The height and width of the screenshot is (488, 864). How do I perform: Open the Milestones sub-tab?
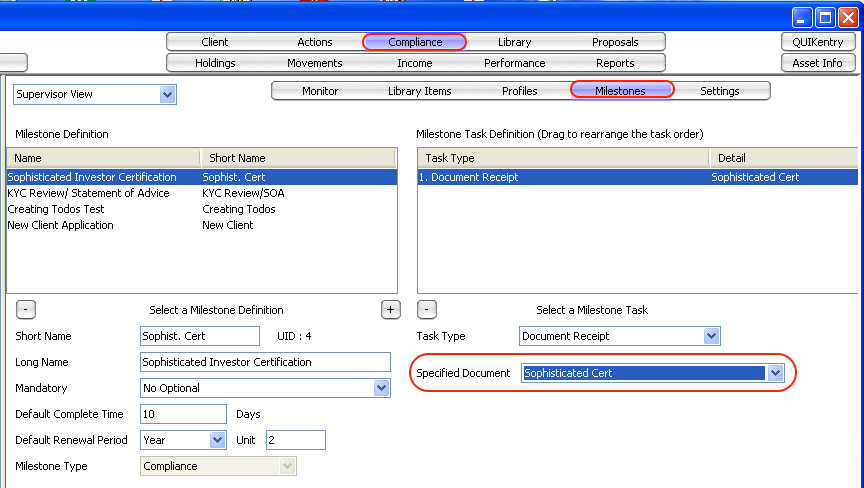tap(621, 91)
